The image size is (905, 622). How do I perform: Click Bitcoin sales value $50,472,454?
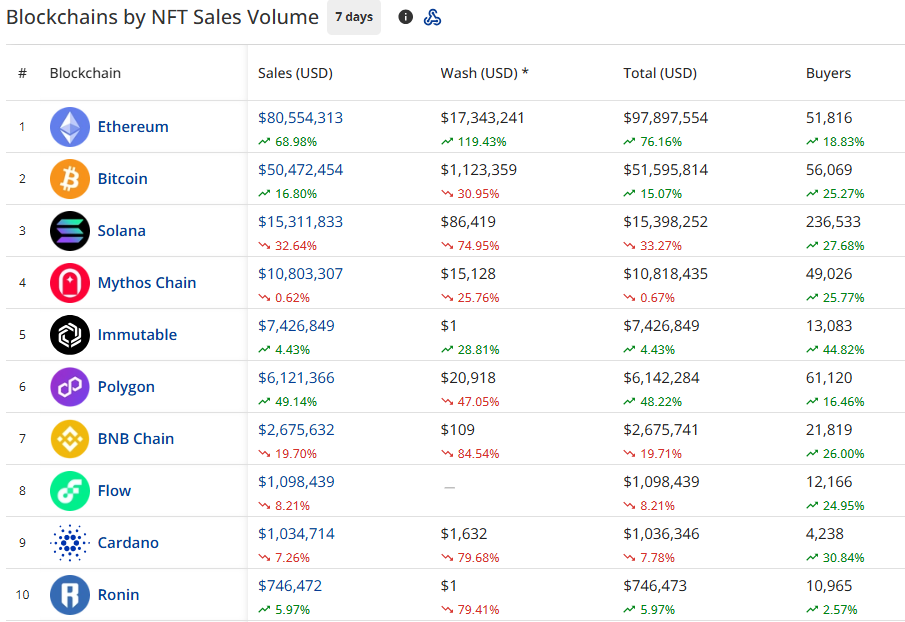point(300,170)
